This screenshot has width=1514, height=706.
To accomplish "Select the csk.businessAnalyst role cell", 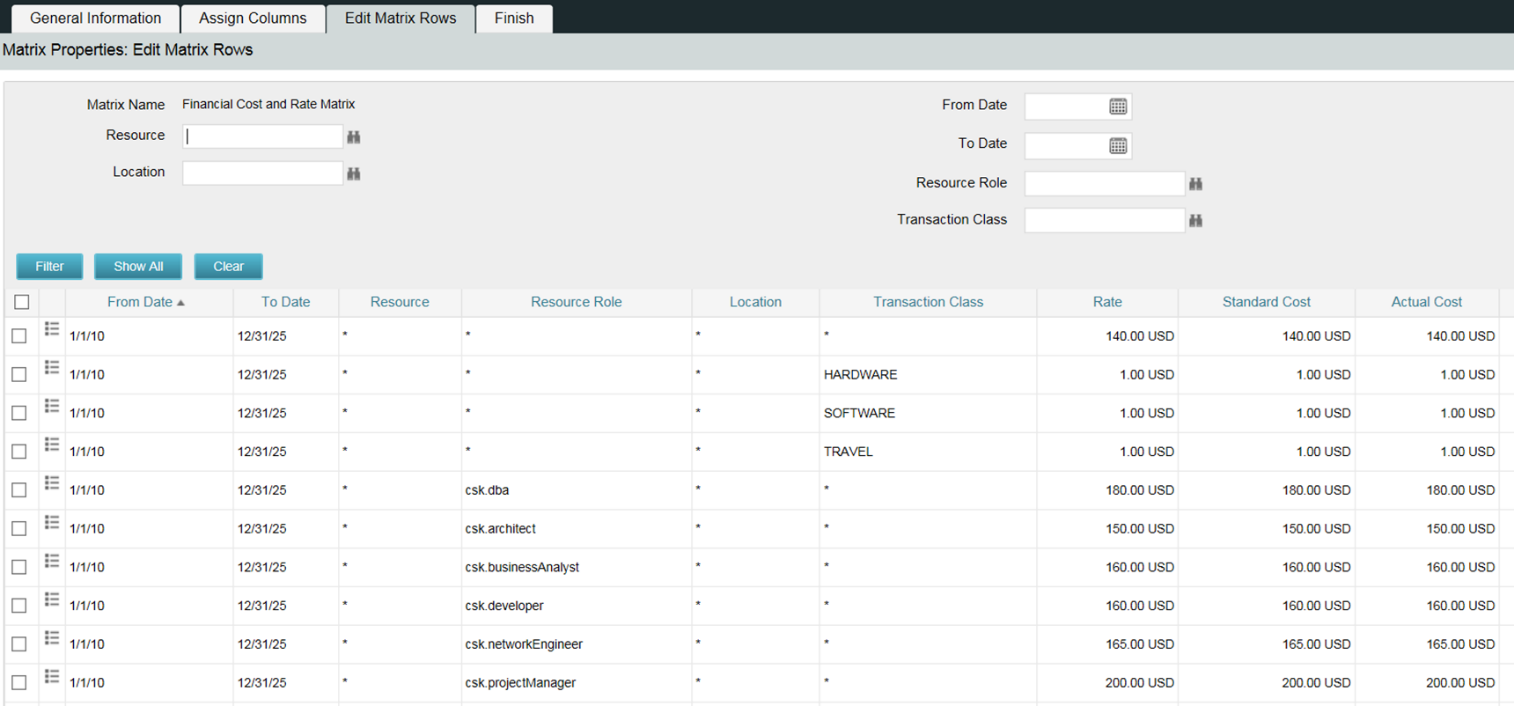I will [x=576, y=567].
